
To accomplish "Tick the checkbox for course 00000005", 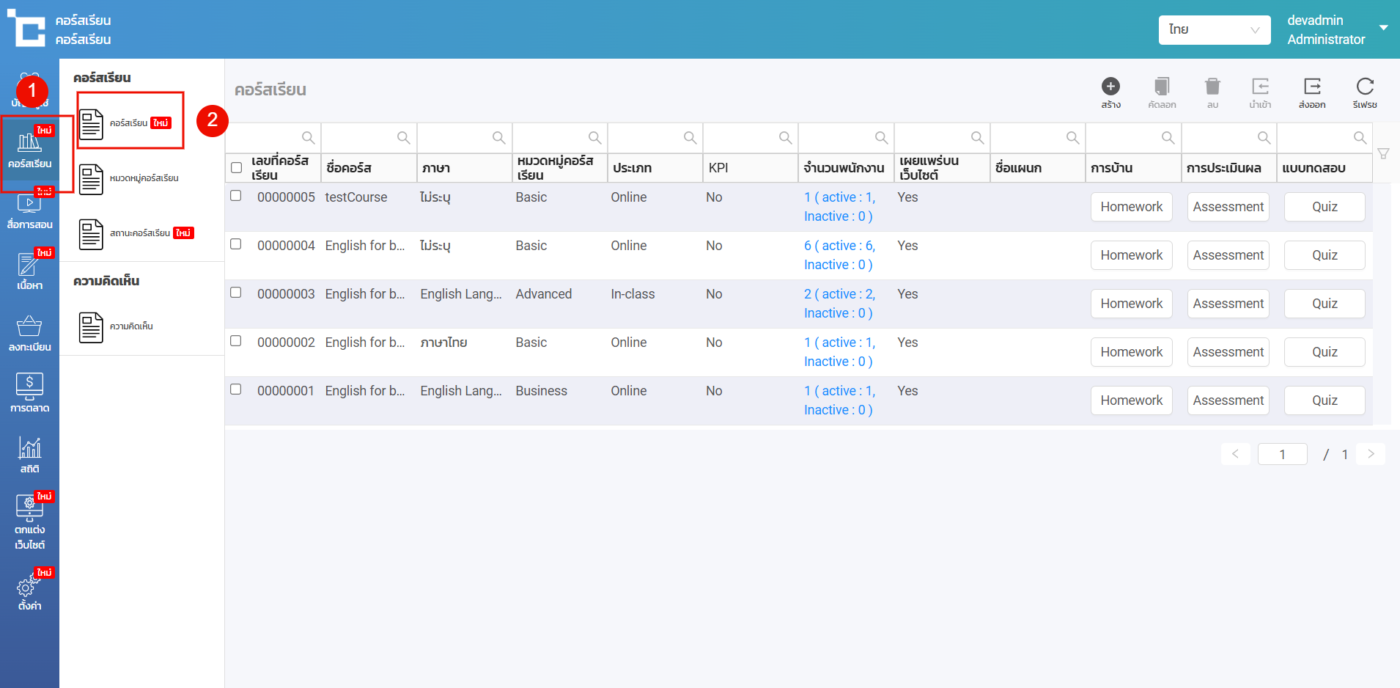I will pyautogui.click(x=236, y=196).
